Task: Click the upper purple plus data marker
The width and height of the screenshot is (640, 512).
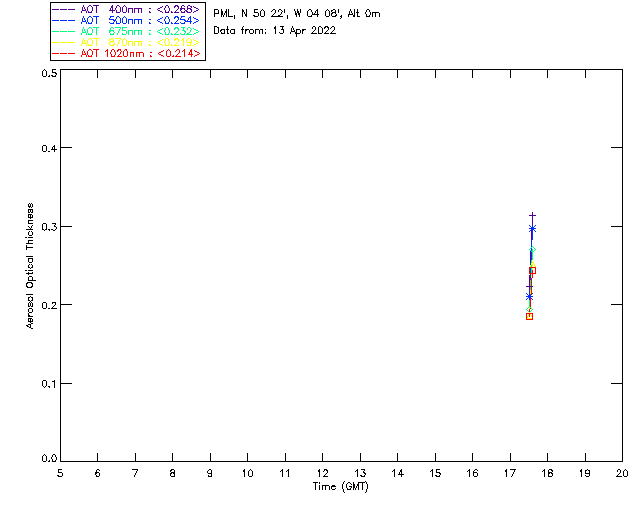Action: tap(532, 215)
